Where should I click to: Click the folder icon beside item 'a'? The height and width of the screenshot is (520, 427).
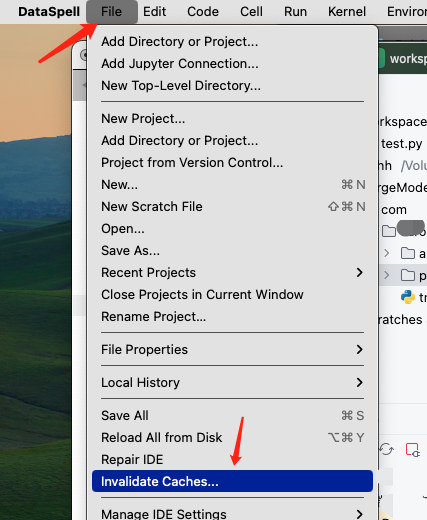tap(408, 253)
